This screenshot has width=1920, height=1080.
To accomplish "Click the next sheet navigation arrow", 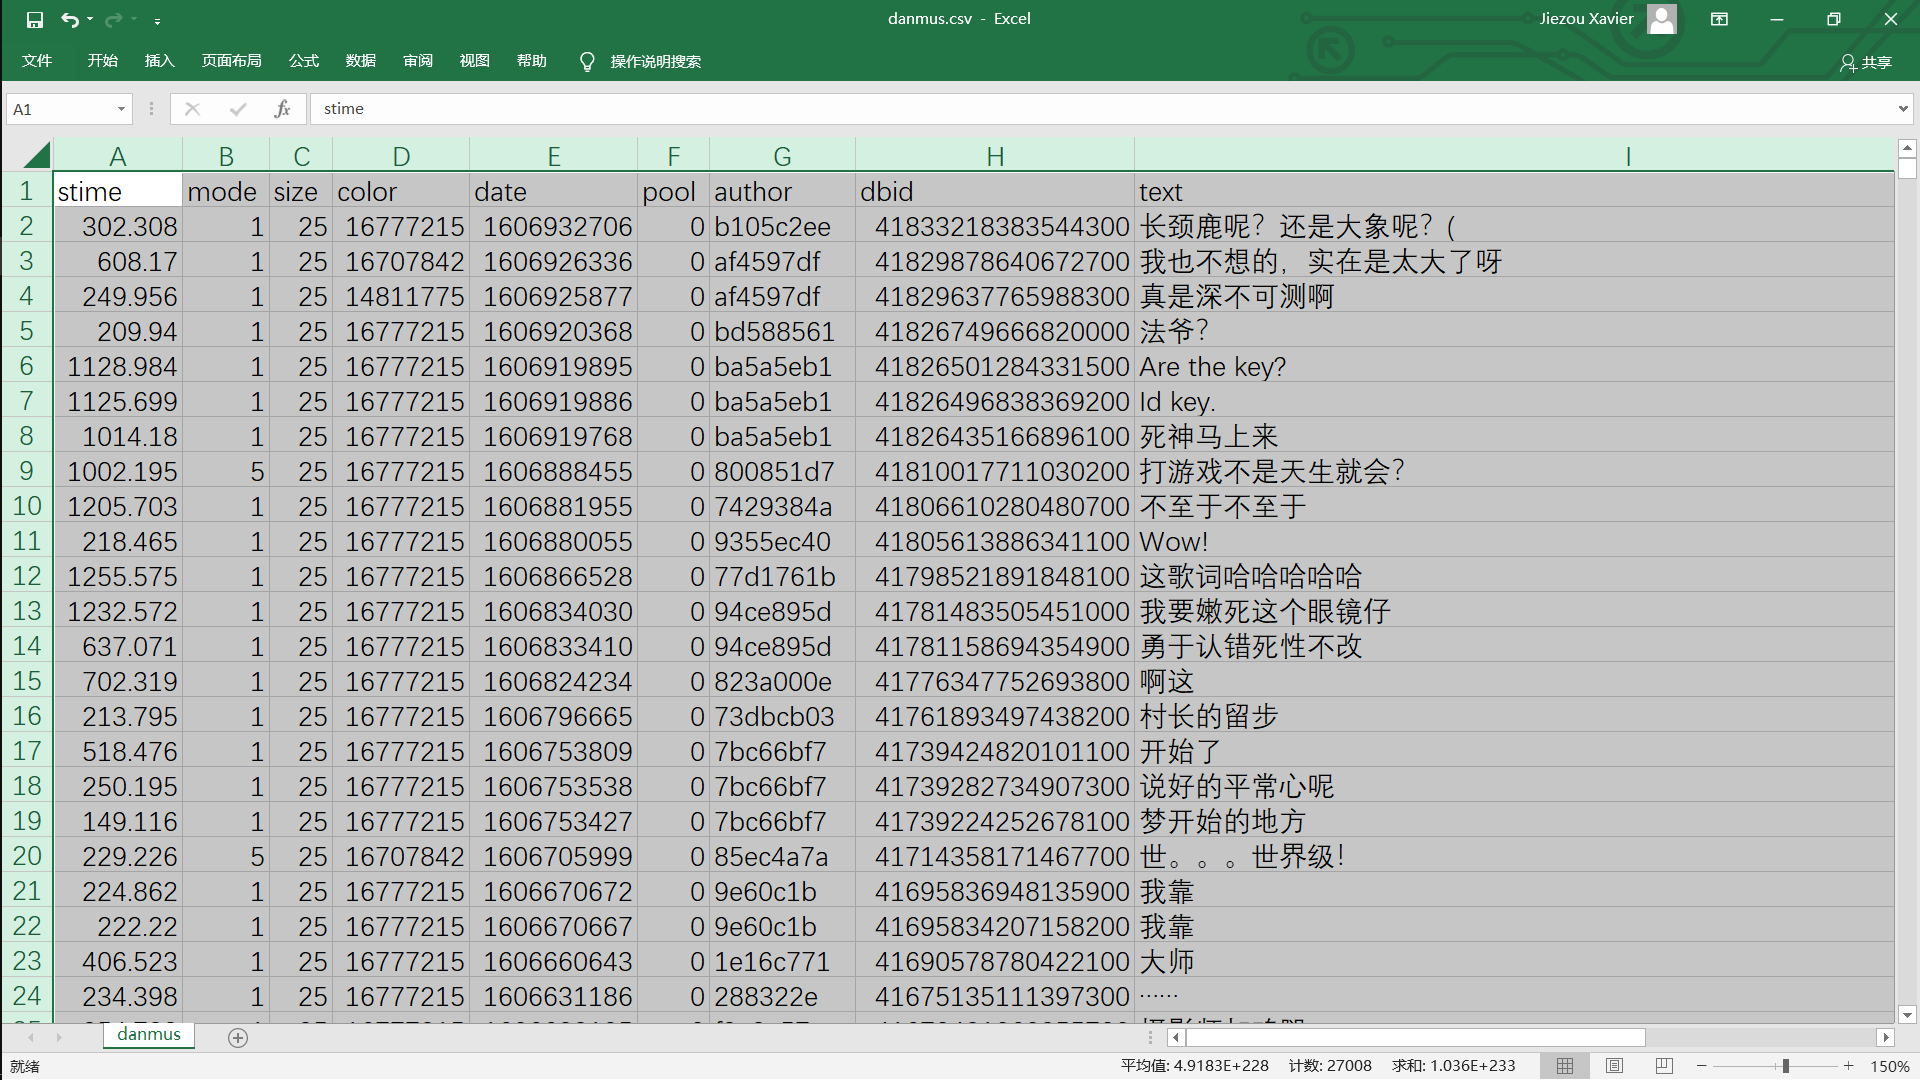I will (x=59, y=1038).
